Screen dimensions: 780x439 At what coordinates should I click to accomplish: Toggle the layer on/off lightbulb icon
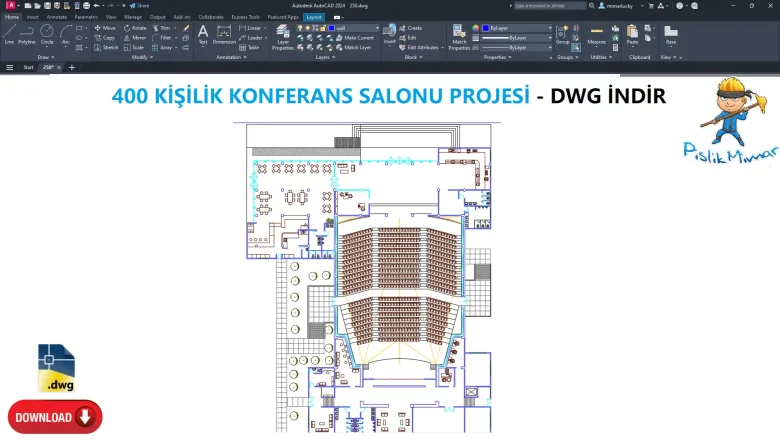(x=300, y=28)
